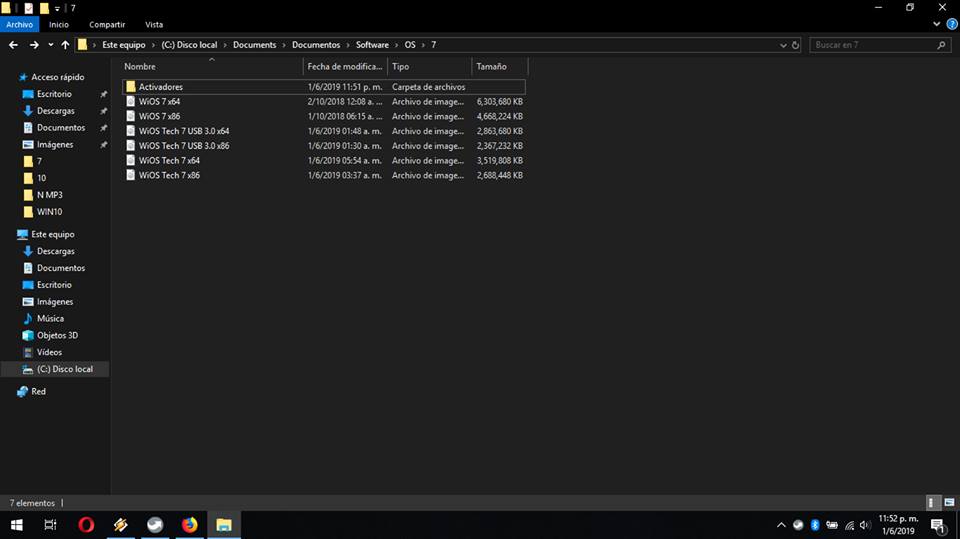Navigate to 'OS' breadcrumb segment
Image resolution: width=960 pixels, height=539 pixels.
tap(410, 45)
